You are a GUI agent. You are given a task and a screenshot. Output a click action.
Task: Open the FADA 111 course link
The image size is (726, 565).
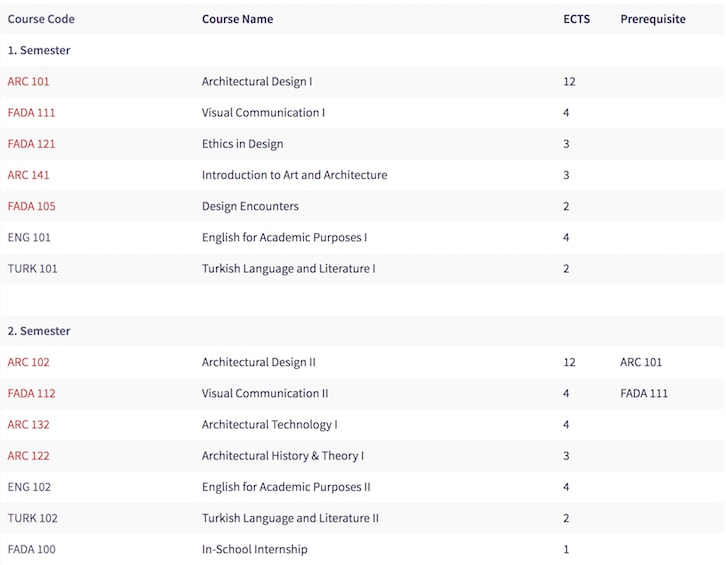click(x=31, y=113)
